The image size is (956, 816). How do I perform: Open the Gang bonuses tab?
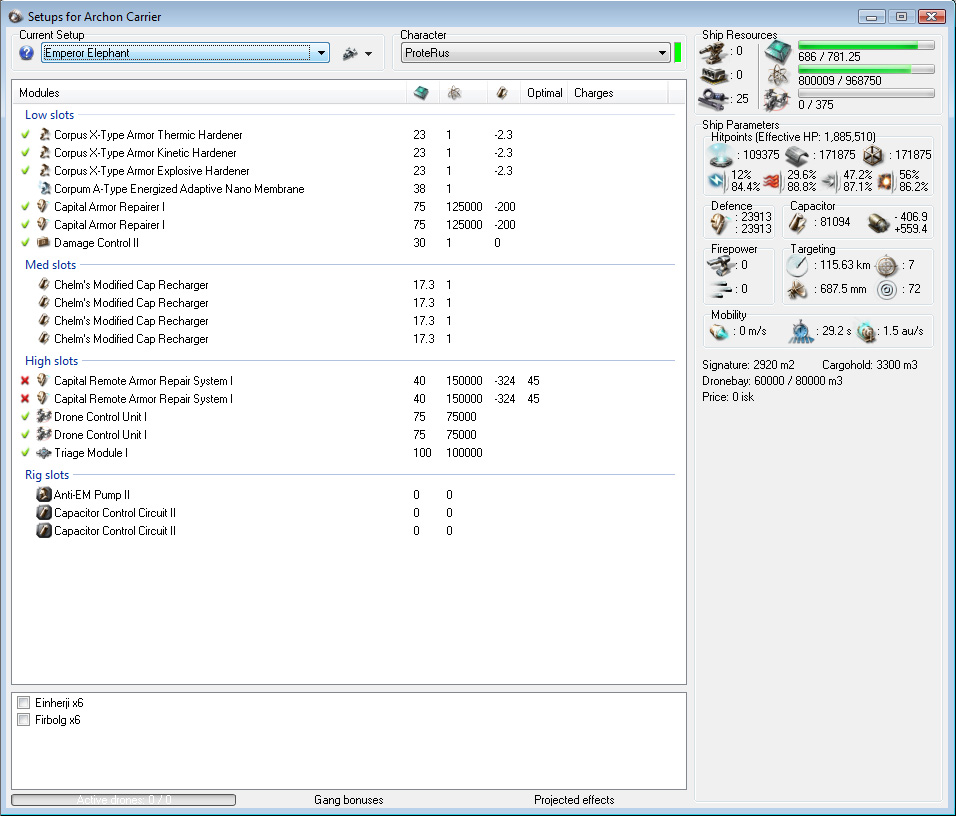click(x=349, y=800)
